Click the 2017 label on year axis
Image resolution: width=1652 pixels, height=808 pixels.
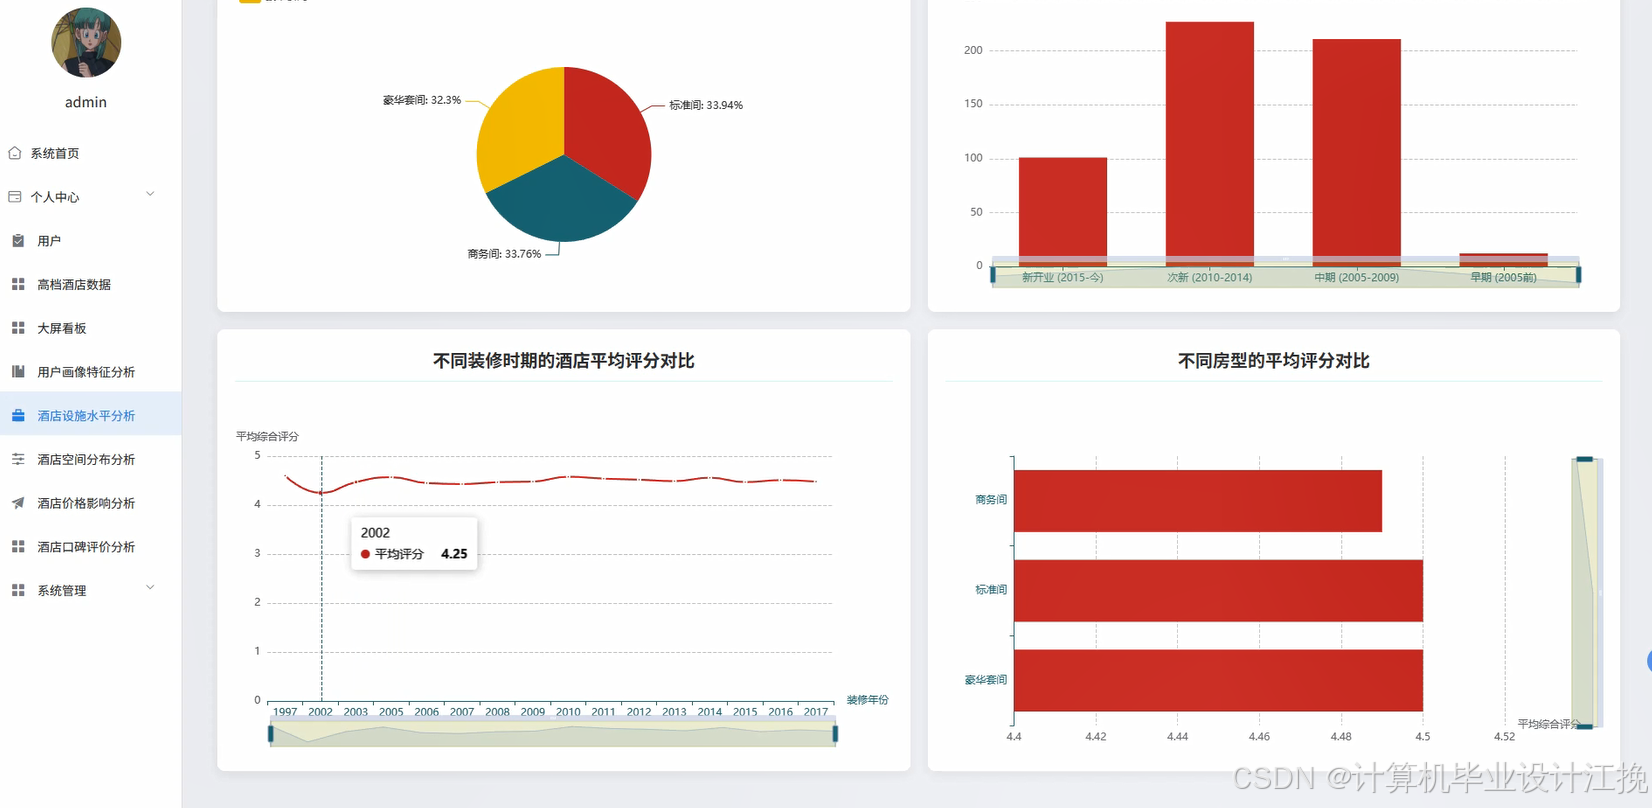[816, 712]
